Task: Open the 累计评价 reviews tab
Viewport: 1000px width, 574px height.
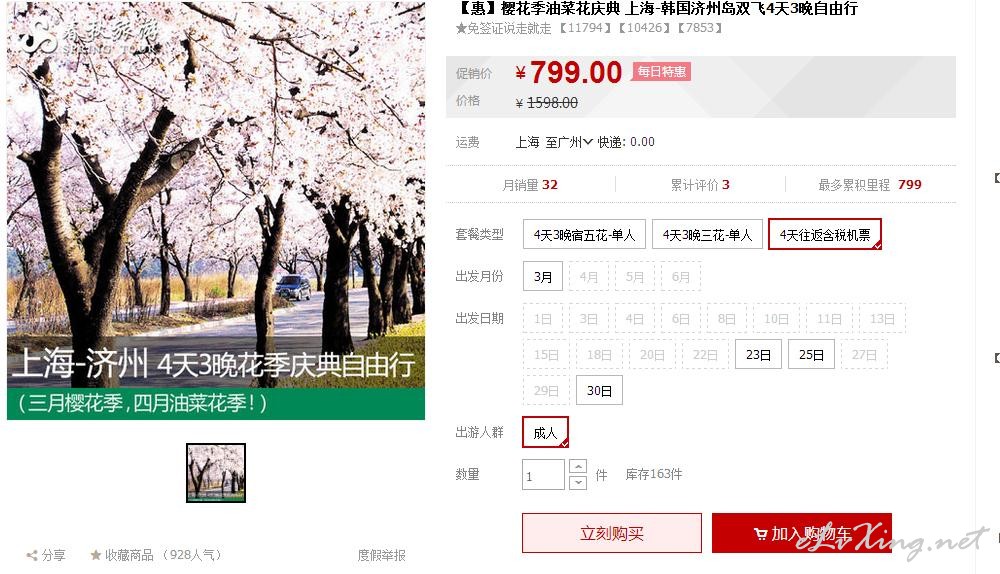Action: tap(700, 185)
